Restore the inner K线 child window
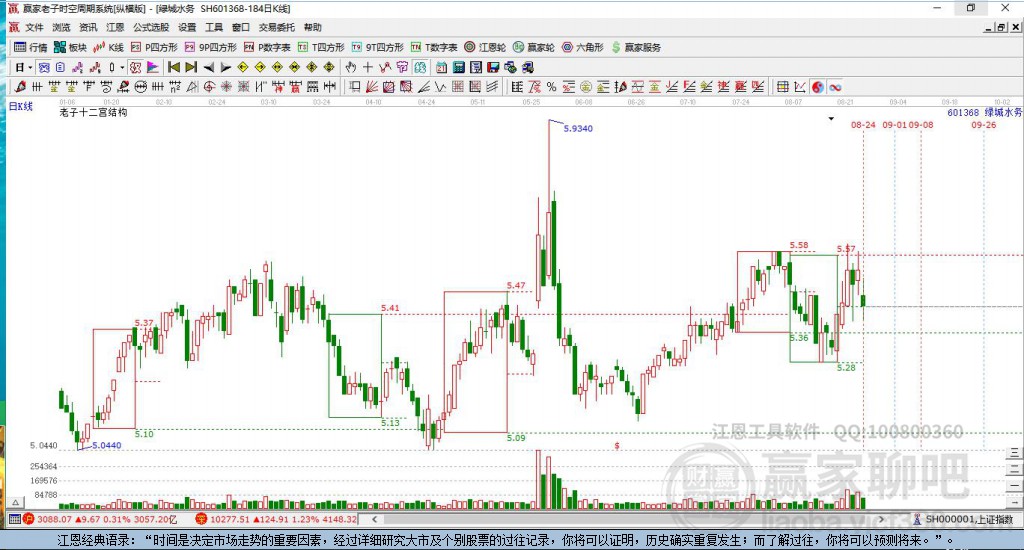Viewport: 1024px width, 550px height. tap(1001, 27)
